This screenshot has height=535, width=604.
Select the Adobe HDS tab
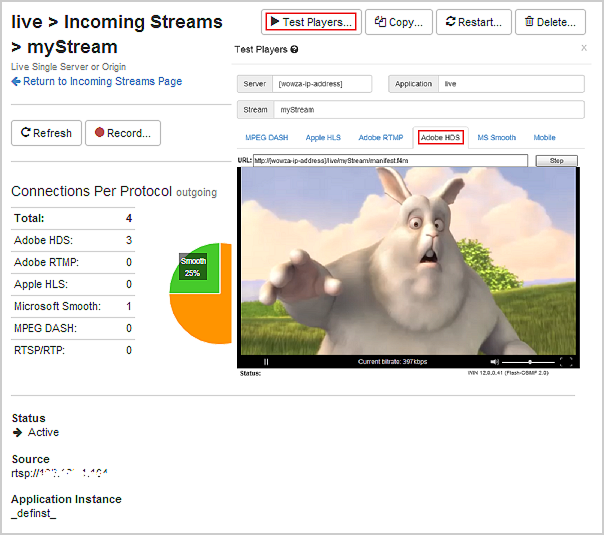[x=440, y=138]
